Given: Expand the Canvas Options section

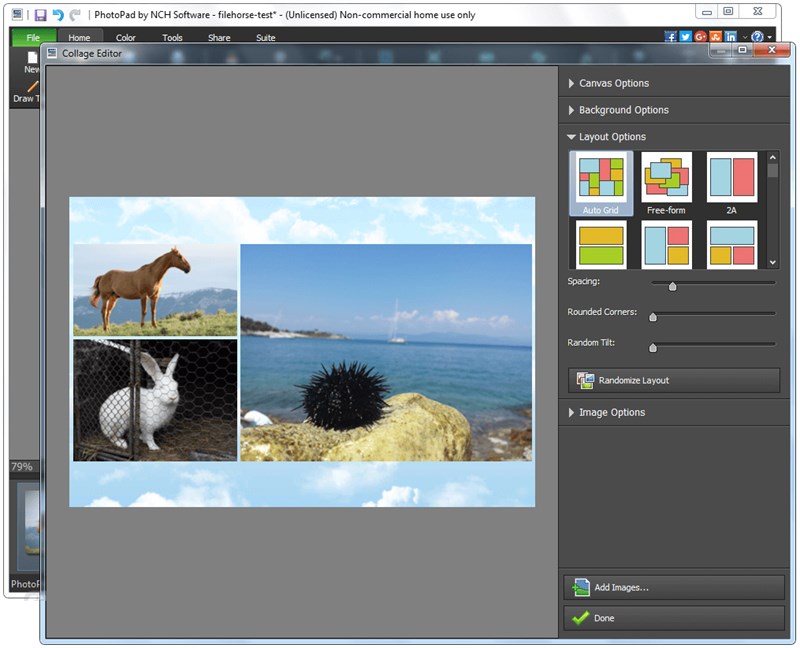Looking at the screenshot, I should 613,83.
